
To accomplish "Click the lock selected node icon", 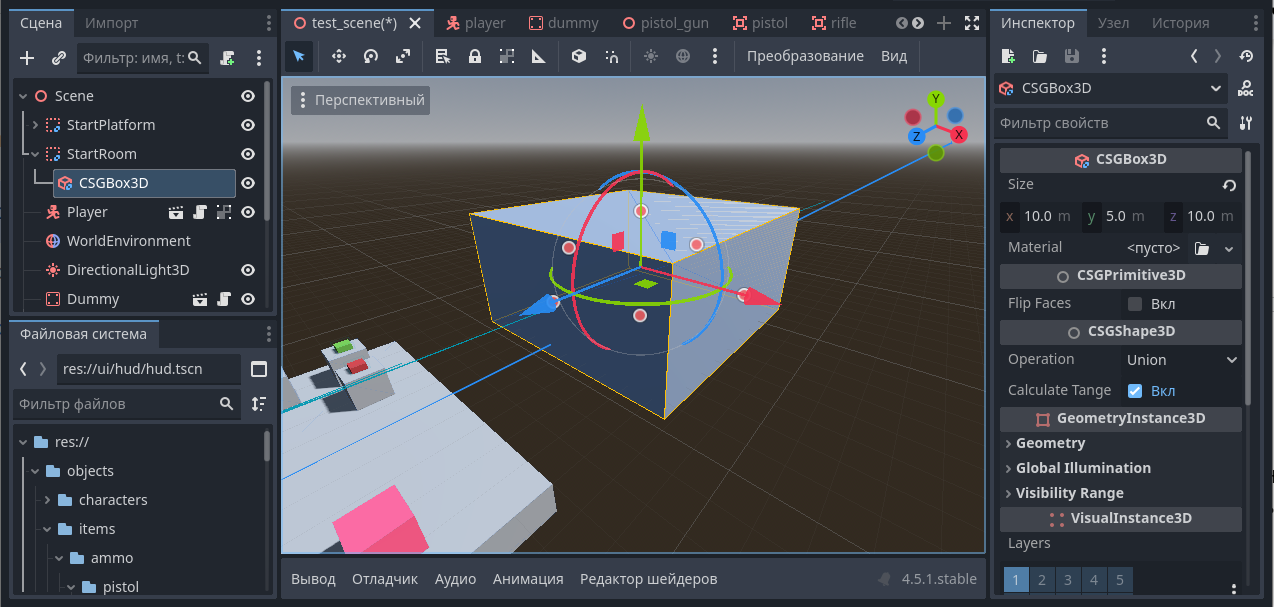I will coord(475,56).
